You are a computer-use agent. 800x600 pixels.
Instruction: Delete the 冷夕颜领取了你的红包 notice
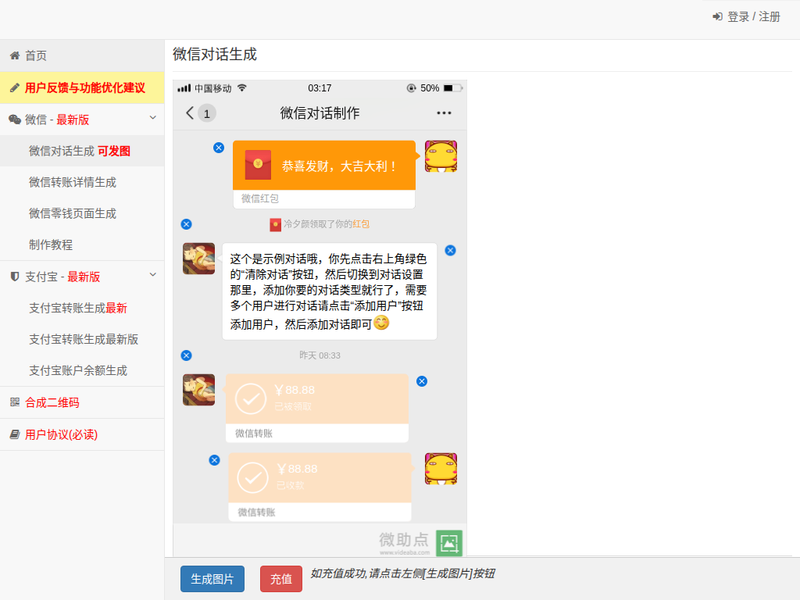[x=186, y=224]
